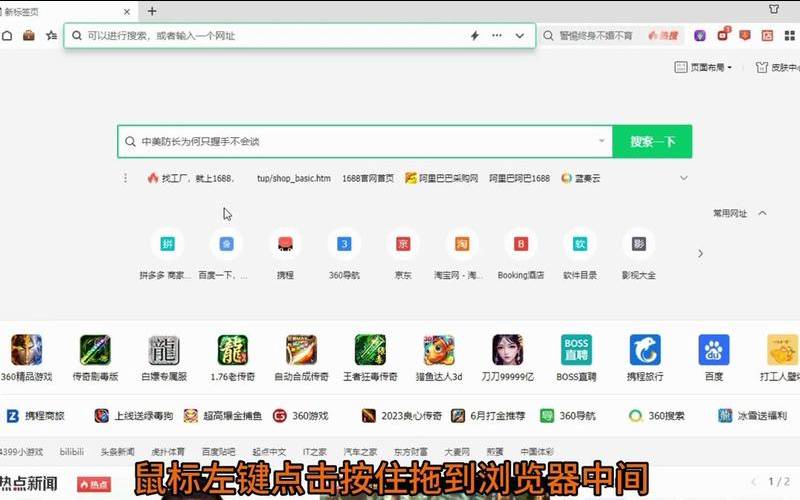
Task: Click the main search input field
Action: (x=365, y=141)
